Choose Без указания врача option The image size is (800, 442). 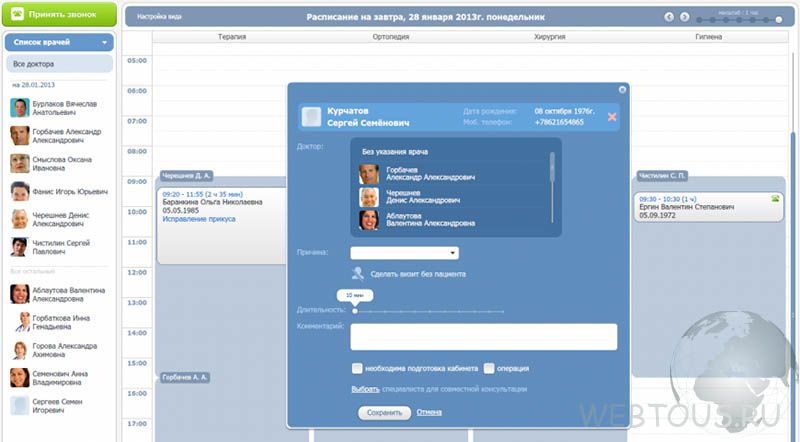(x=395, y=152)
